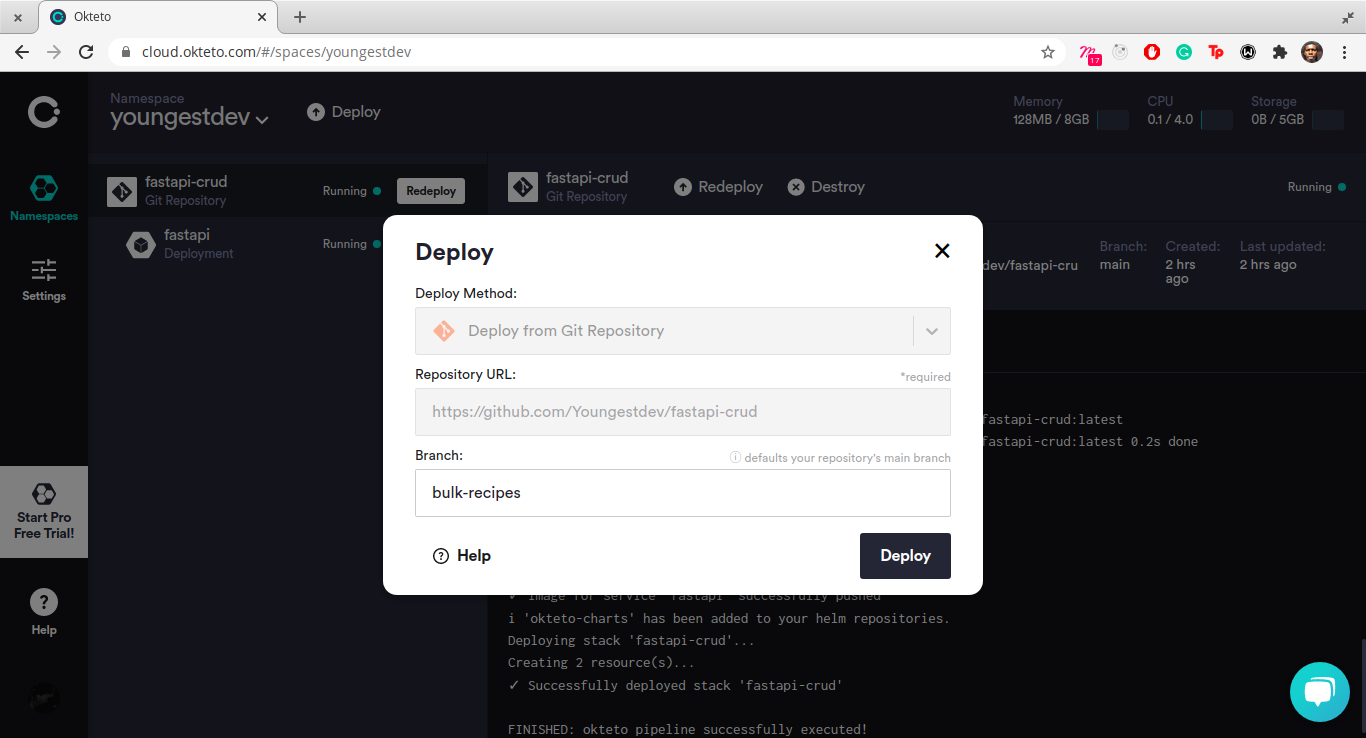
Task: Click the browser Forward arrow
Action: coord(54,52)
